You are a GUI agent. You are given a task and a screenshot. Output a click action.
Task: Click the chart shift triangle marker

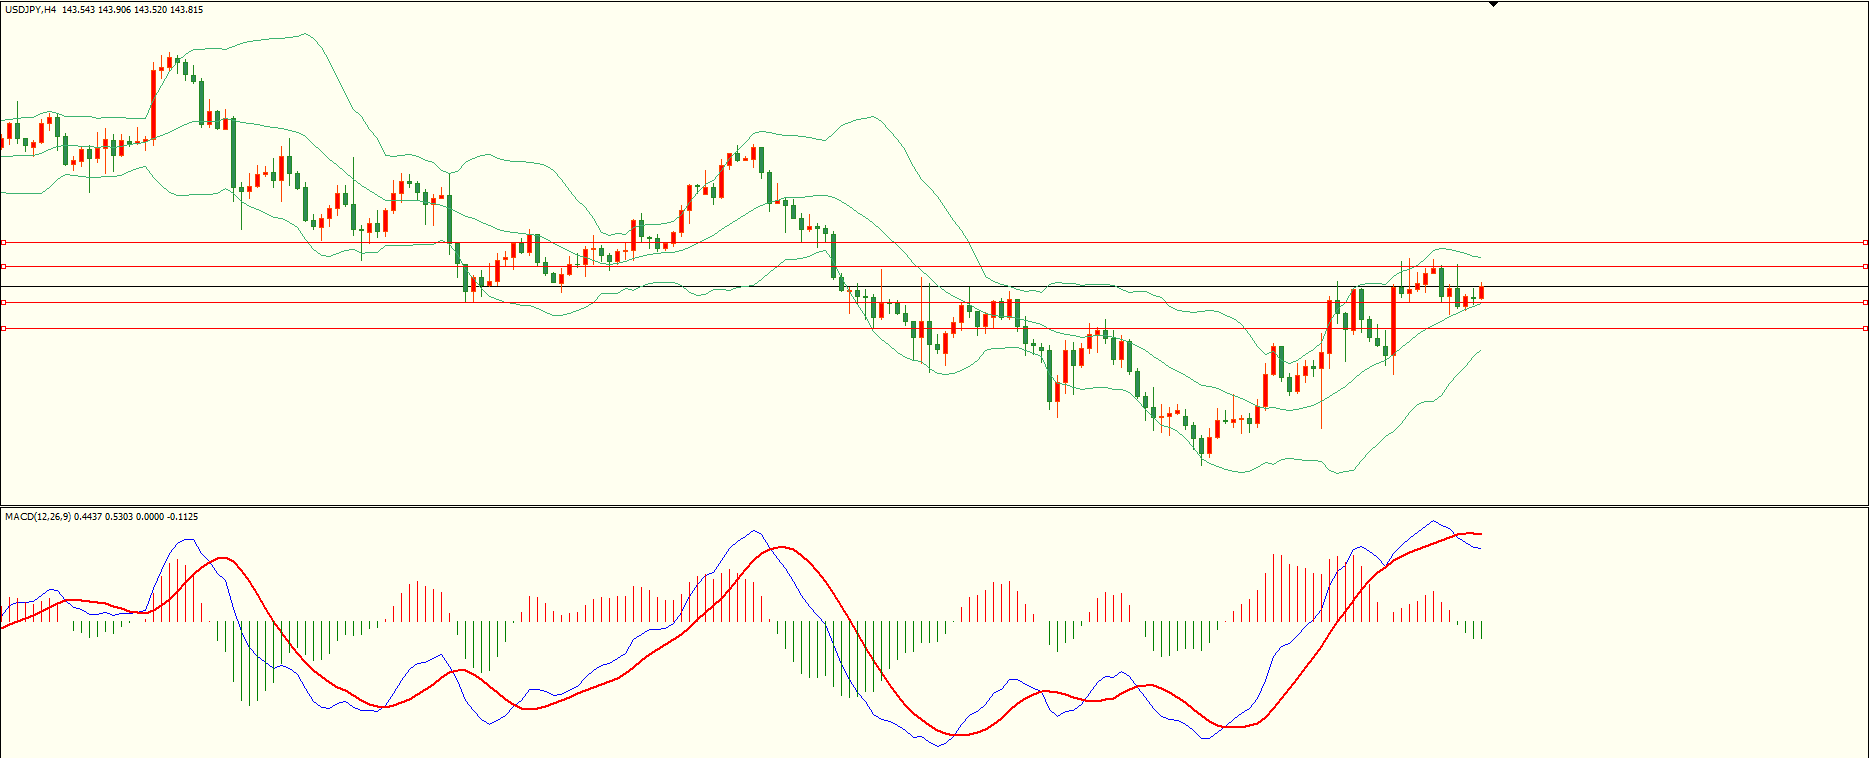(1493, 4)
